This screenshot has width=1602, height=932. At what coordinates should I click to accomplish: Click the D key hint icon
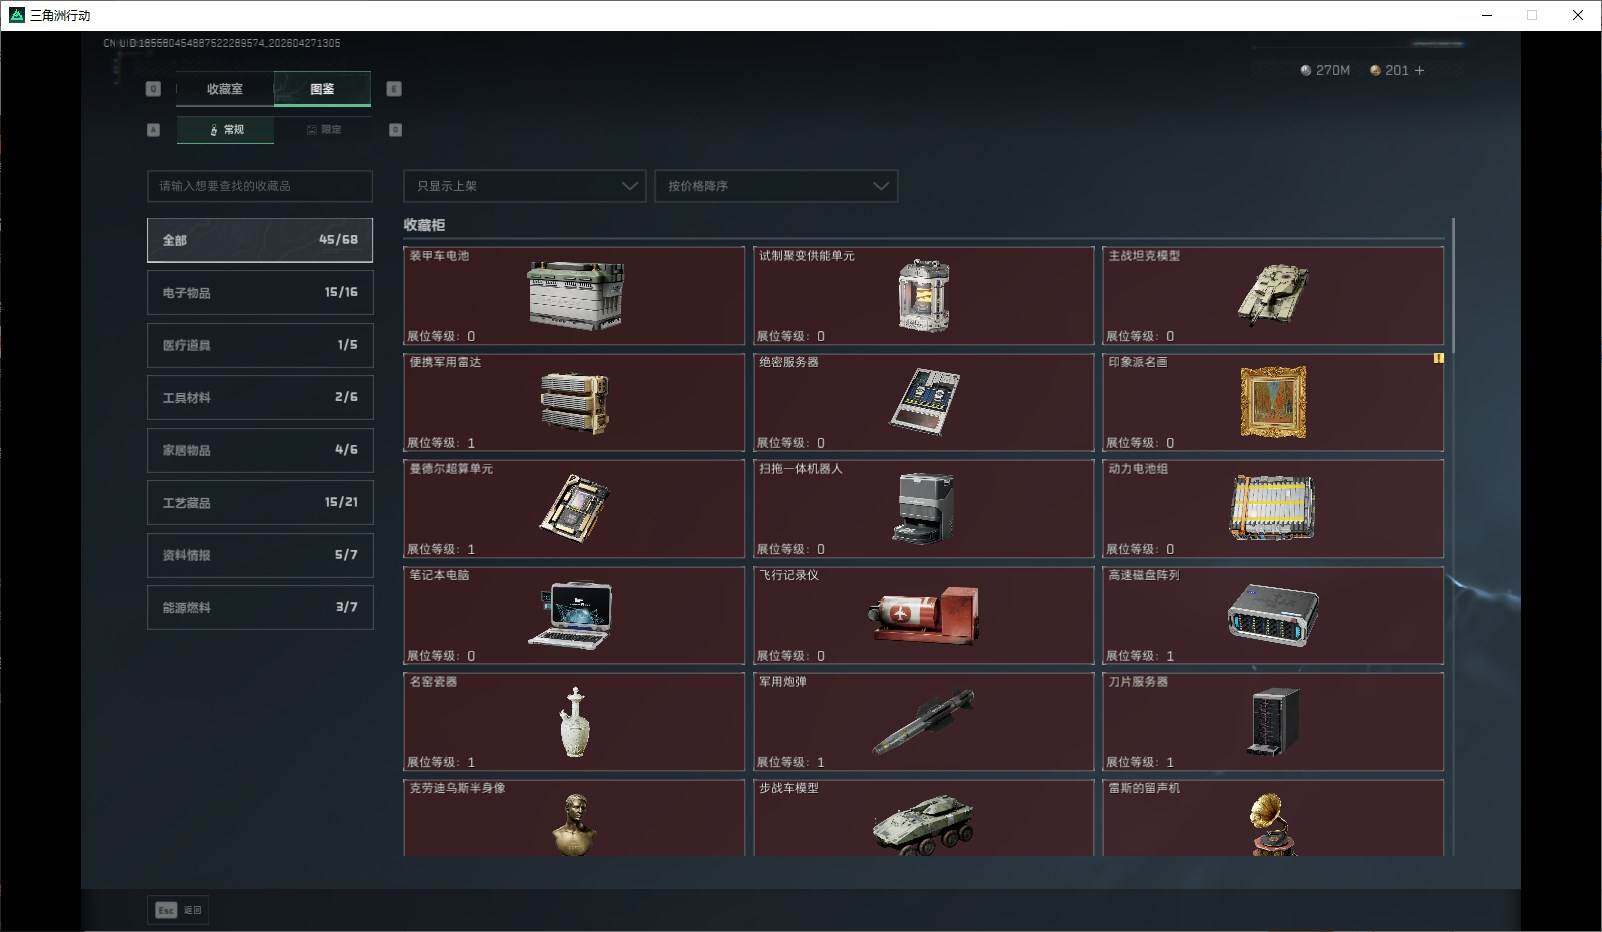coord(395,130)
